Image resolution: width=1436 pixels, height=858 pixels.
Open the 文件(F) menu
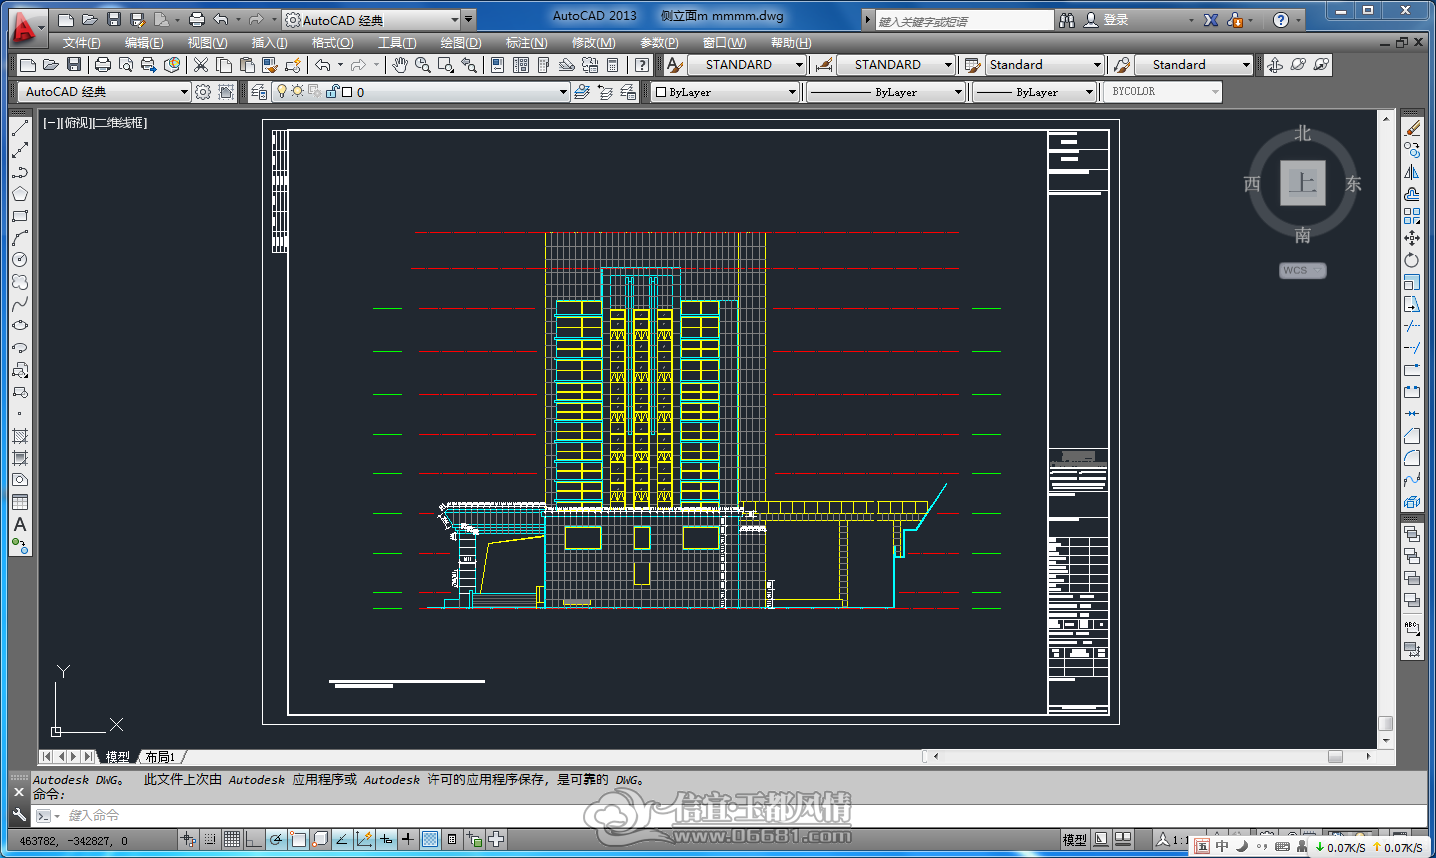point(81,43)
